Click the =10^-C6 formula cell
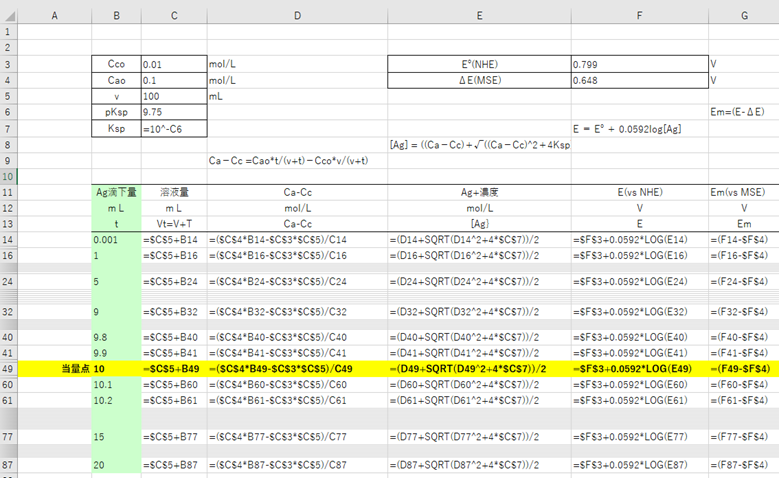Viewport: 779px width, 478px height. (174, 129)
